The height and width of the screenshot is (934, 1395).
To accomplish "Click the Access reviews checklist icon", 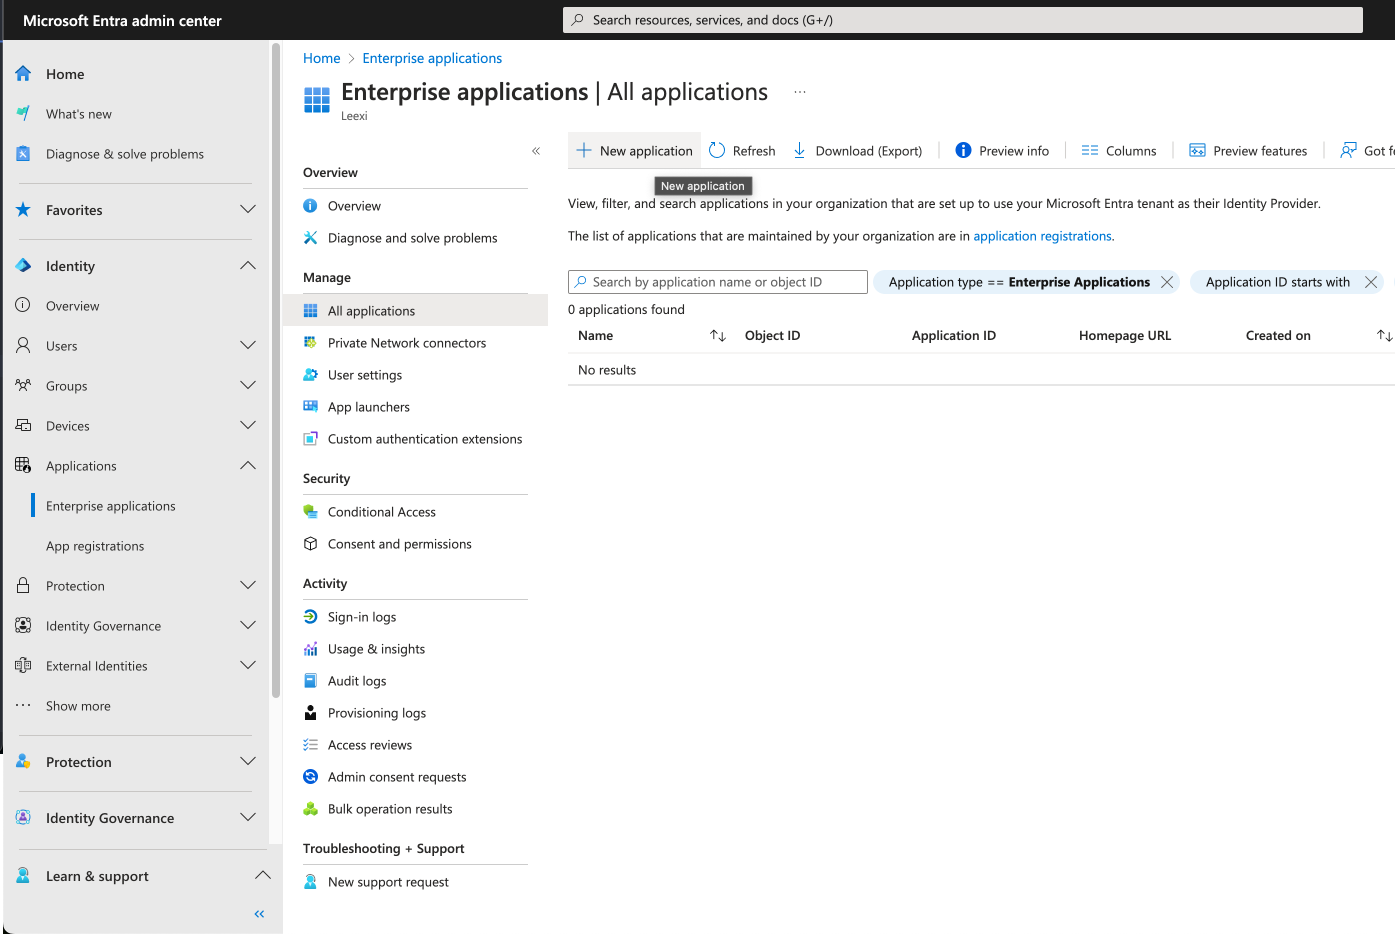I will click(310, 745).
